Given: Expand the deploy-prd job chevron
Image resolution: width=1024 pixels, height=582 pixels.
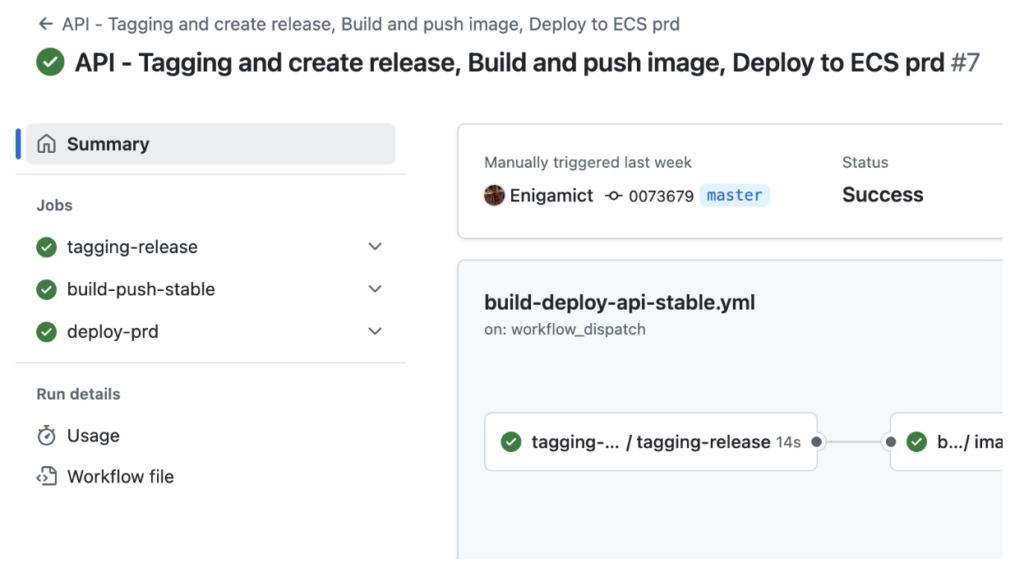Looking at the screenshot, I should [x=375, y=331].
